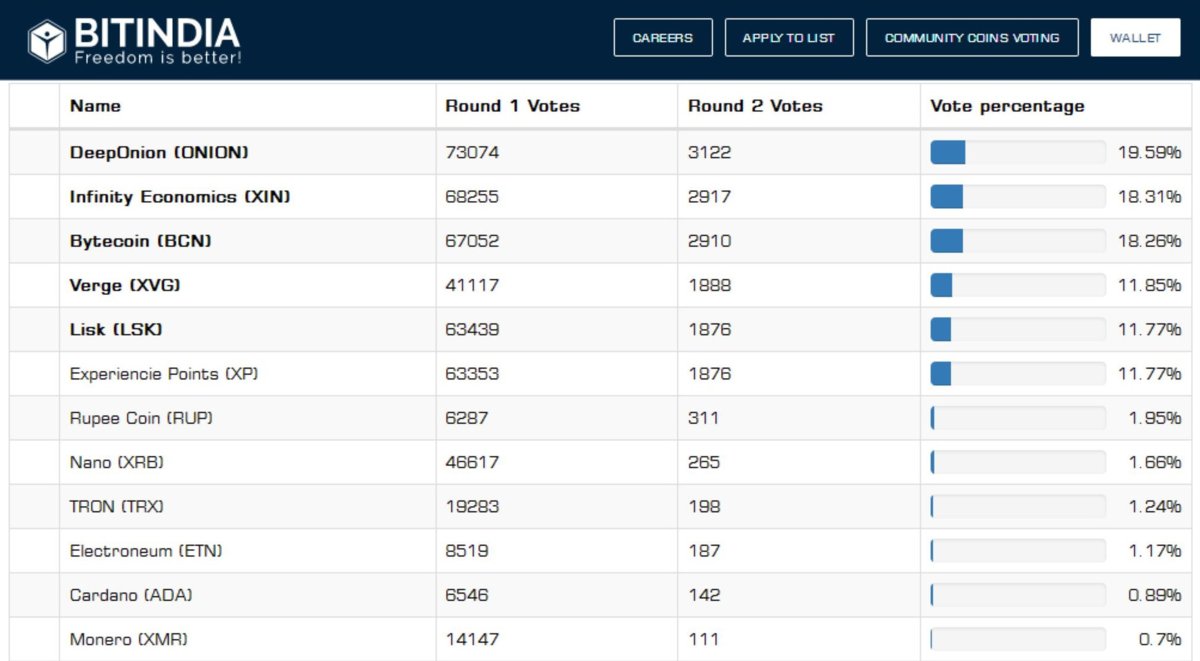Select Infinity Economics (XIN) name
The image size is (1200, 661).
point(180,197)
